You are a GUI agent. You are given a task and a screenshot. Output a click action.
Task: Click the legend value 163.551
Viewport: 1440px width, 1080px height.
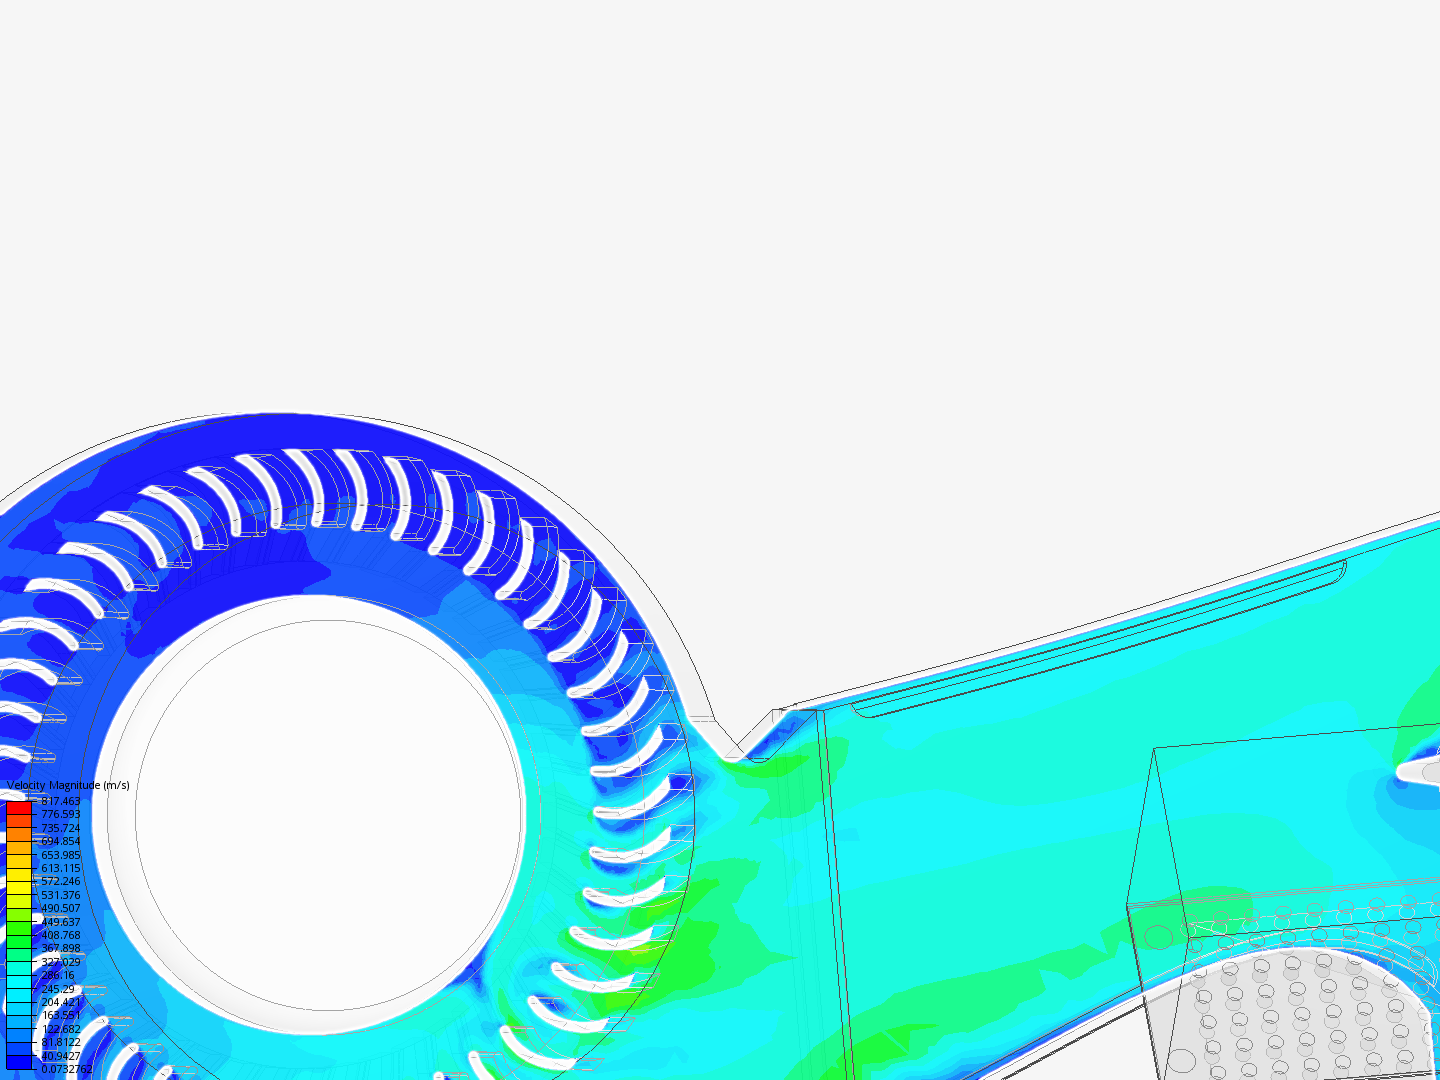click(x=60, y=1015)
